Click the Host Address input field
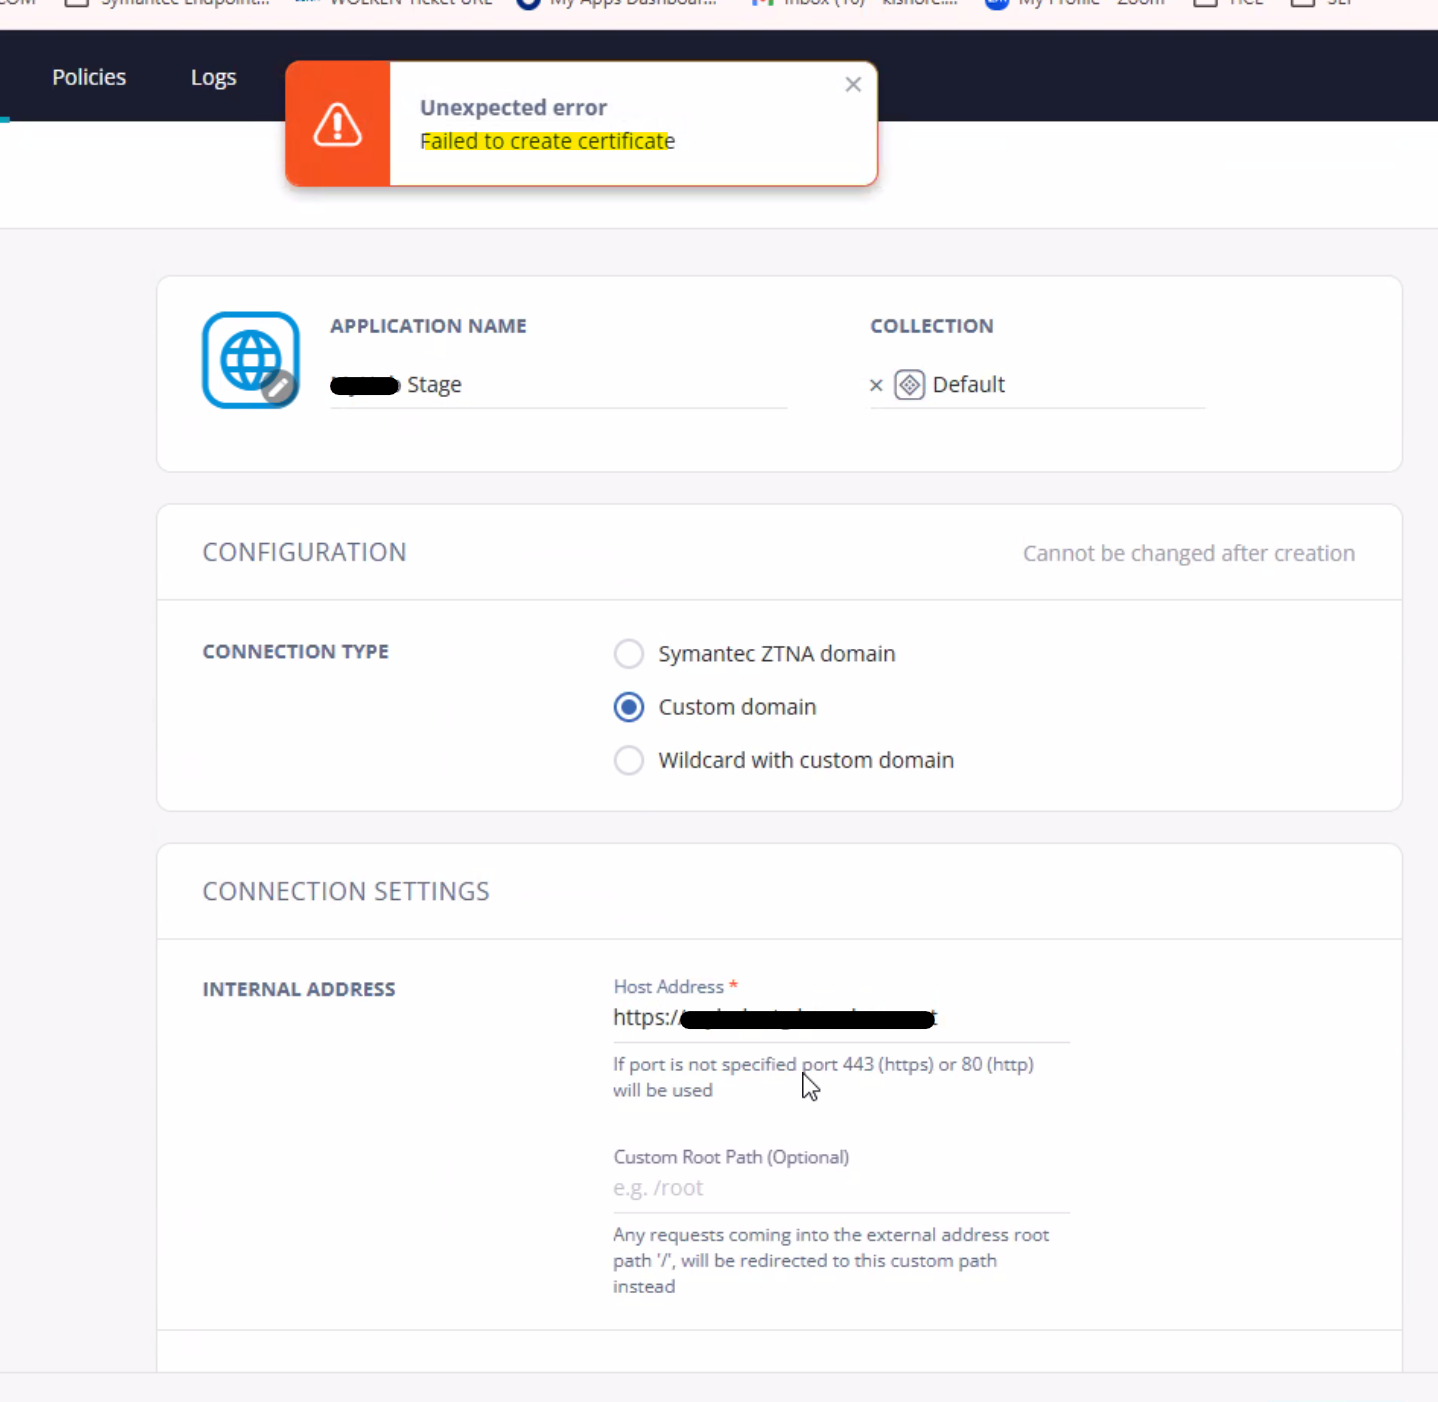The image size is (1438, 1402). pyautogui.click(x=840, y=1018)
